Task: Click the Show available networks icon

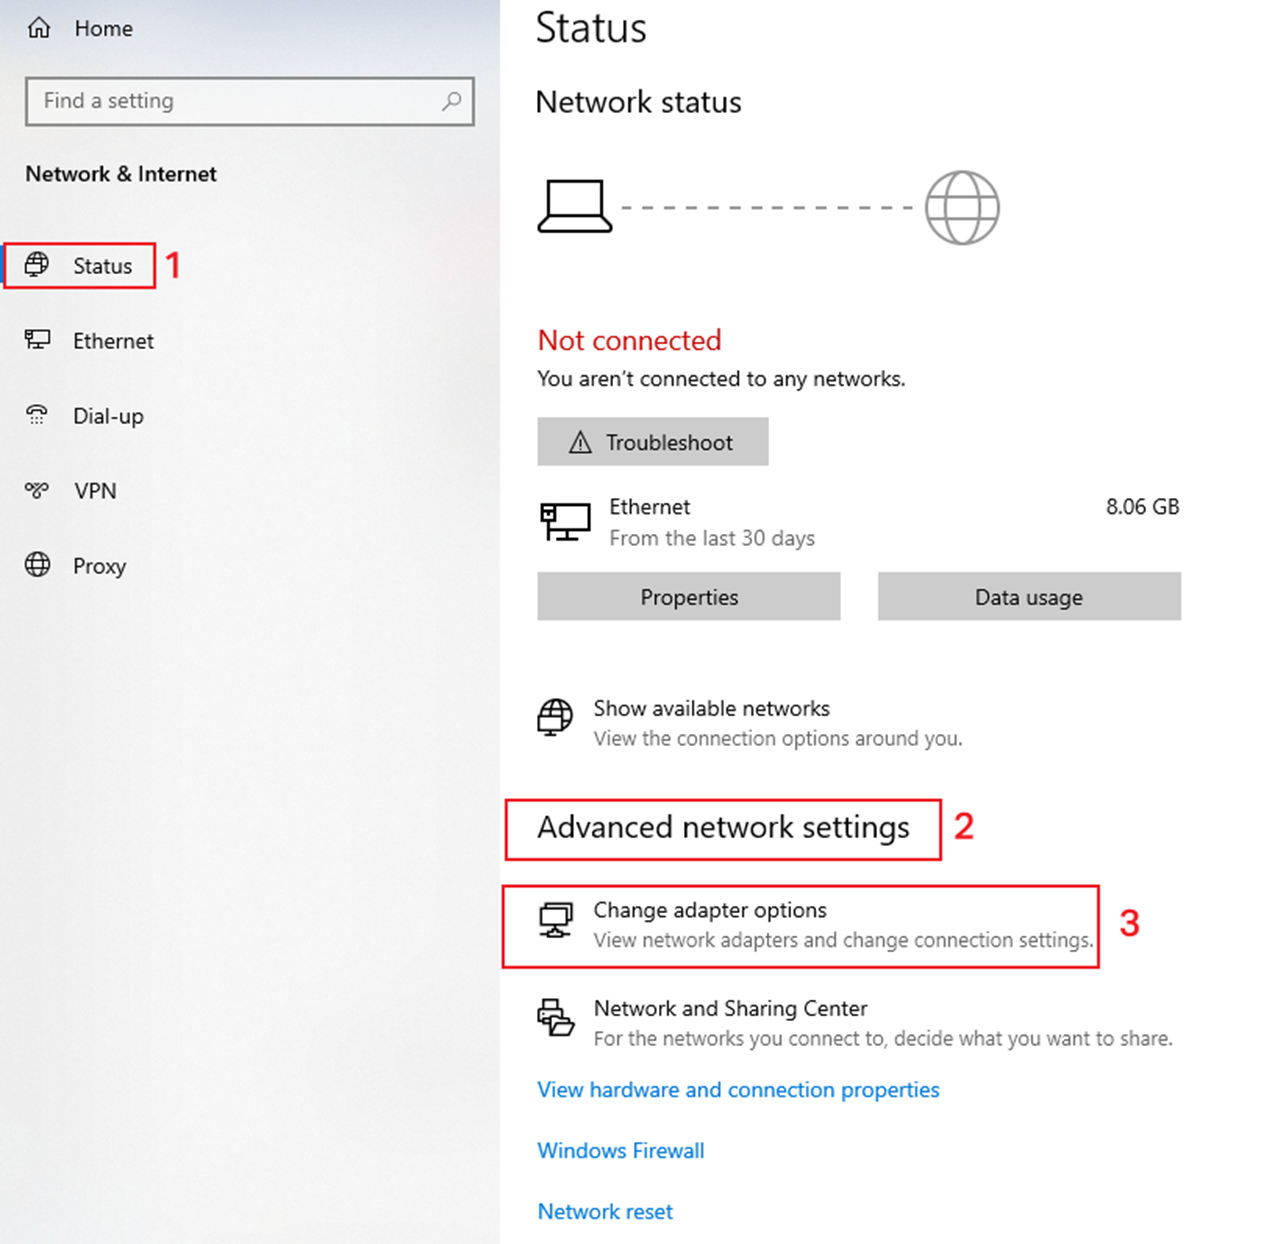Action: tap(556, 716)
